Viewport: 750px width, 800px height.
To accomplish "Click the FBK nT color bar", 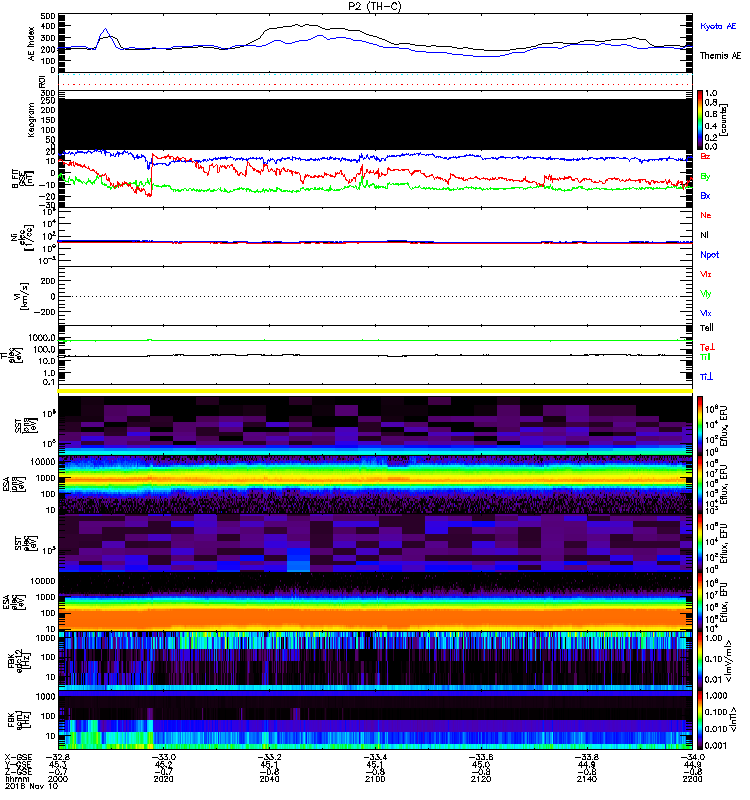I will pyautogui.click(x=700, y=721).
